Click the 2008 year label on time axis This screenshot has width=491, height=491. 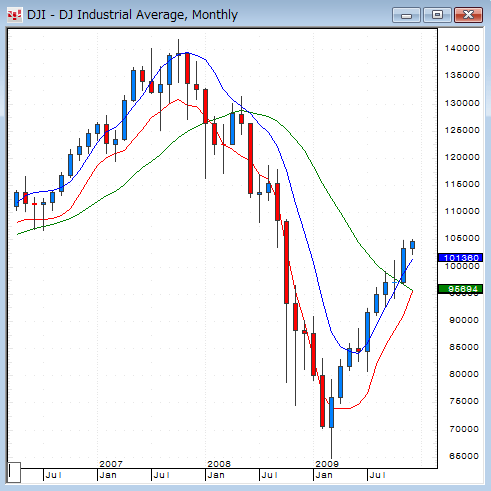point(219,464)
